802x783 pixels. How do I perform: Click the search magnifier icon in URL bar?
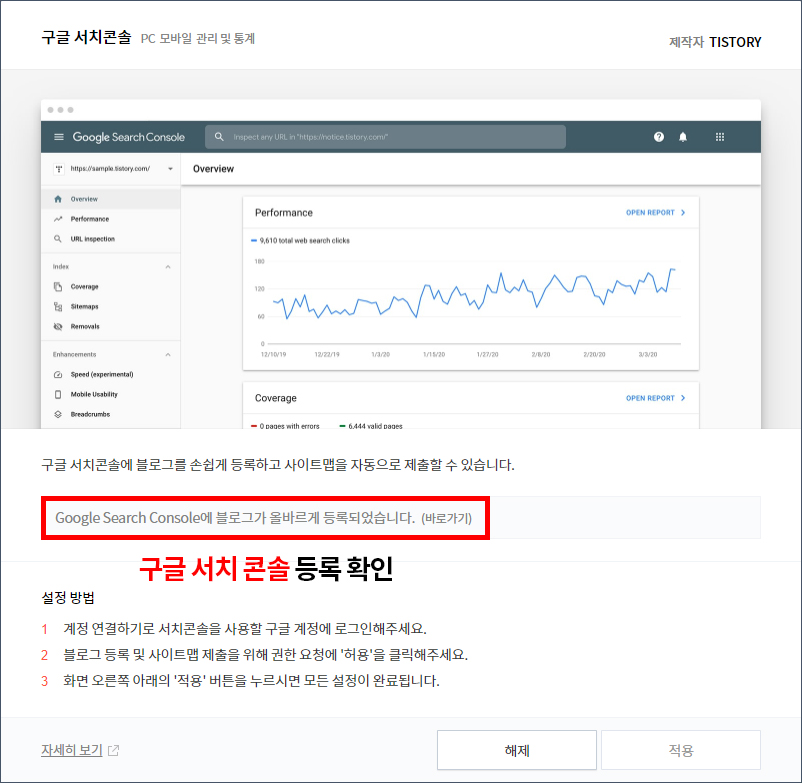point(219,137)
